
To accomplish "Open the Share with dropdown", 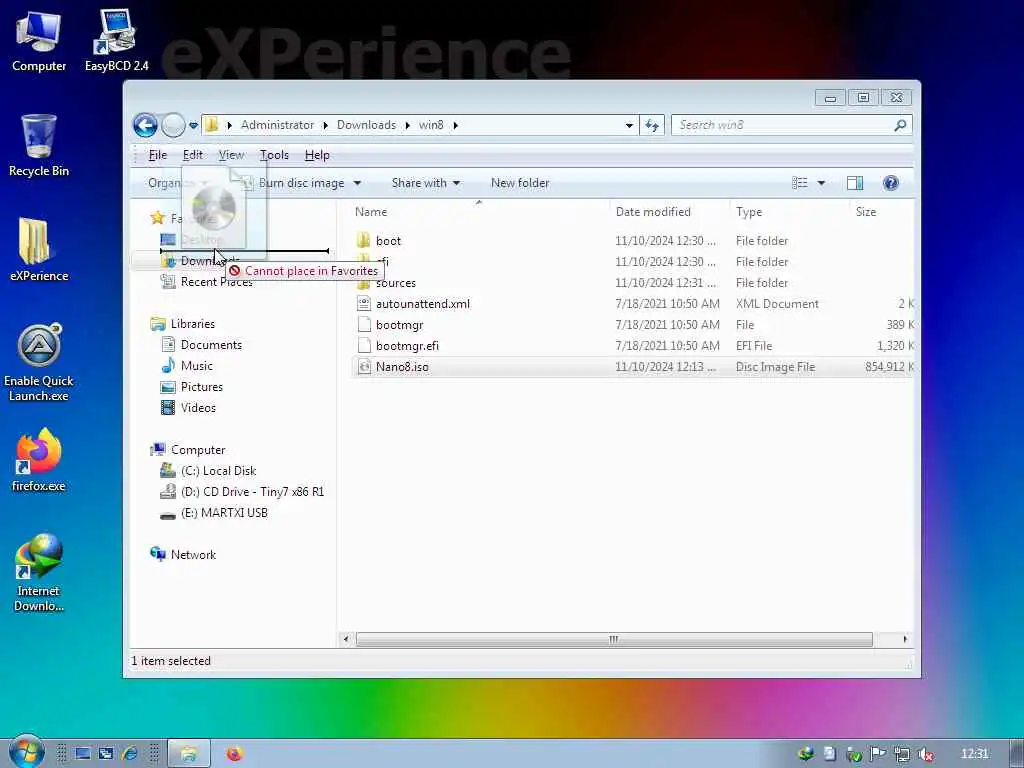I will coord(426,183).
